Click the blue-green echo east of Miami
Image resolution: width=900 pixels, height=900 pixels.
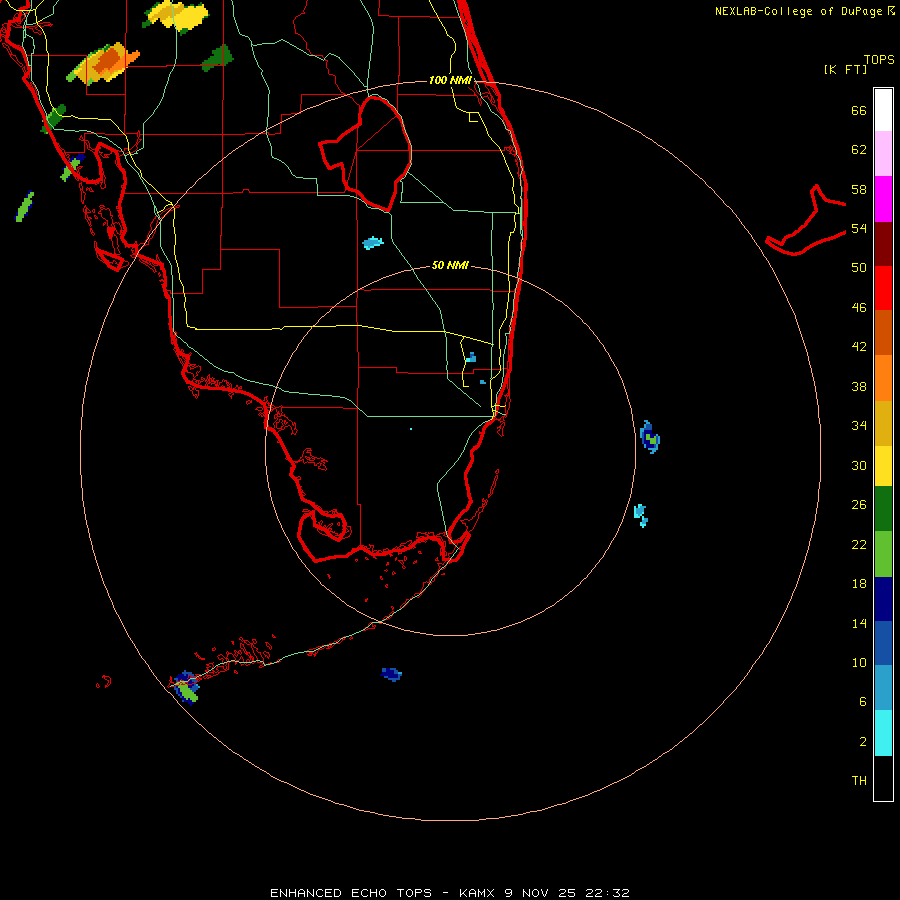pos(650,437)
